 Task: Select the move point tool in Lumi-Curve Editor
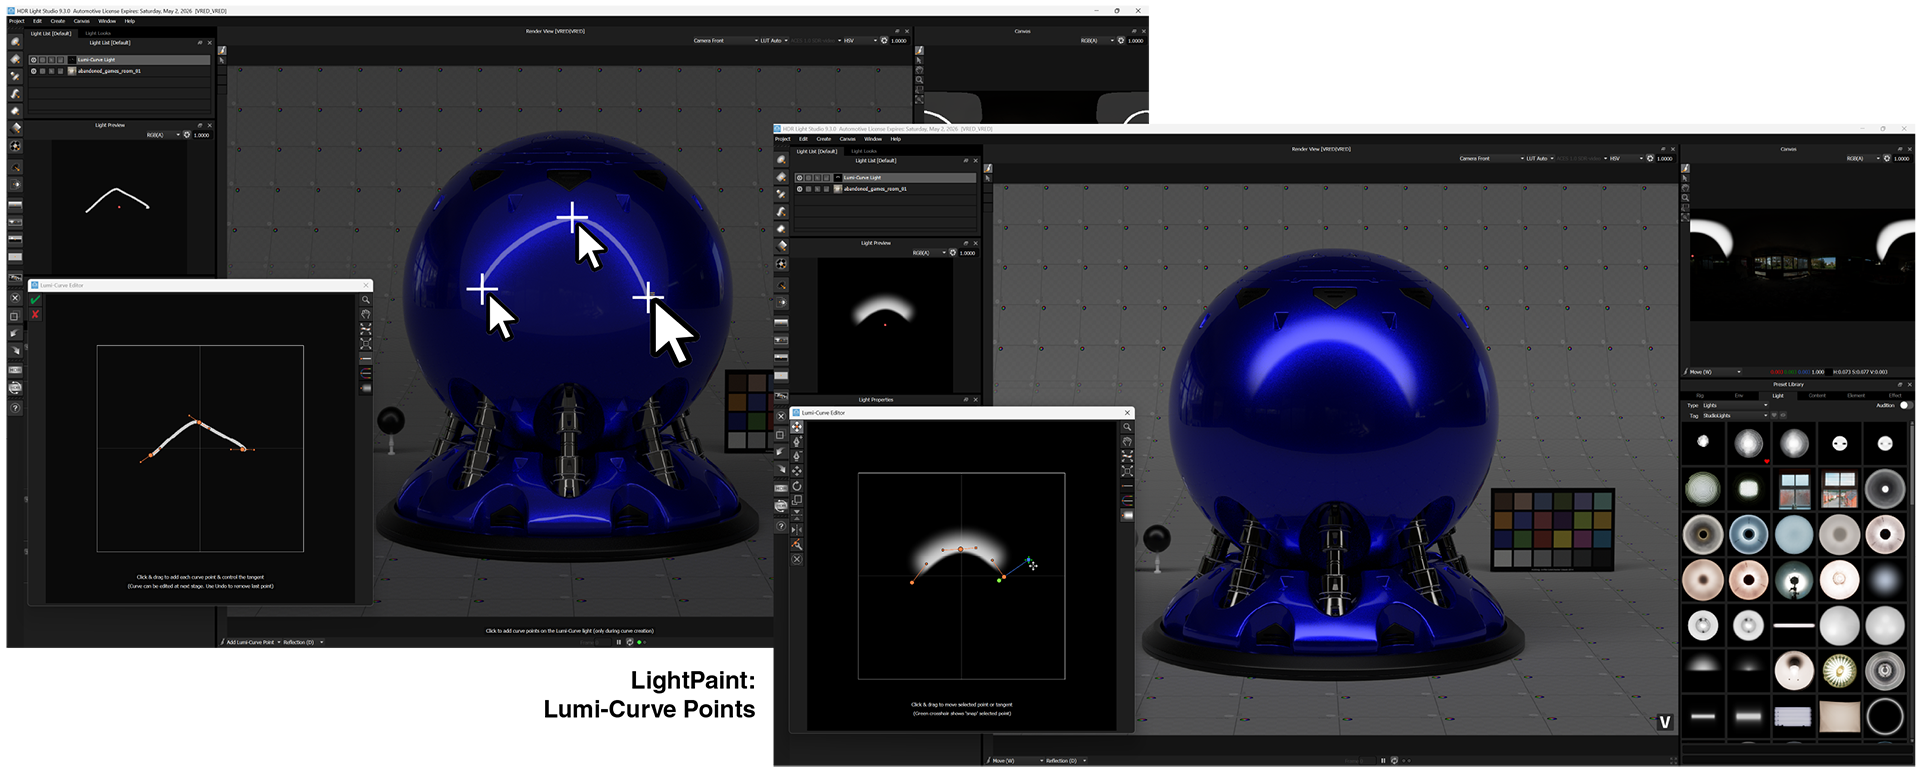tap(797, 427)
